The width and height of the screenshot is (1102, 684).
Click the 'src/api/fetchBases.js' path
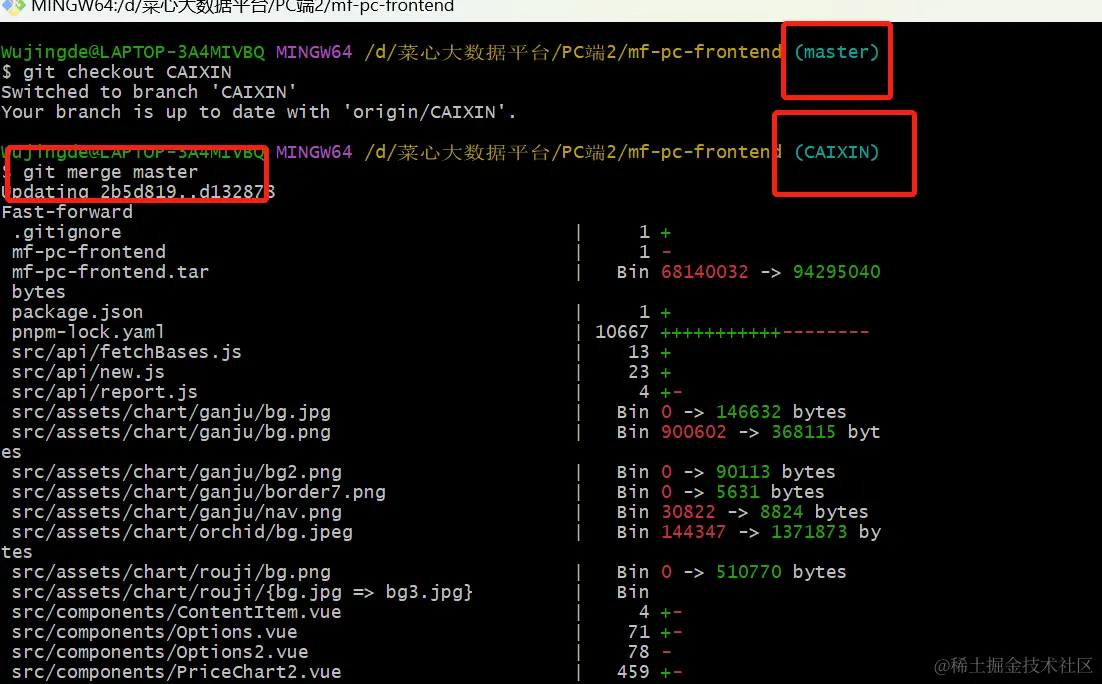pos(127,351)
